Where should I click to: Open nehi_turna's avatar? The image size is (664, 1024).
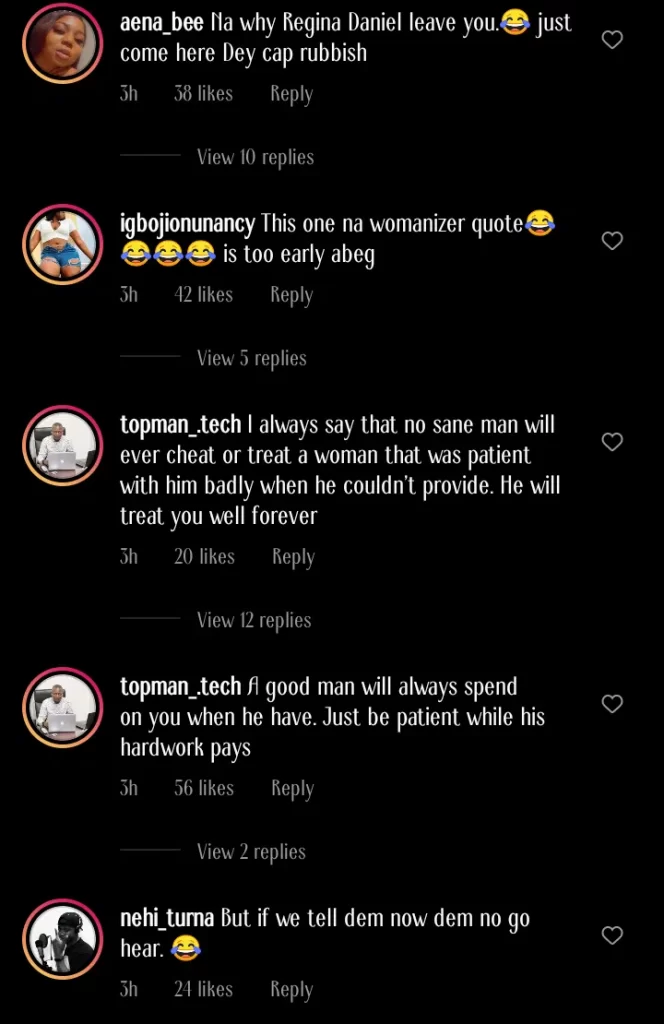coord(62,939)
